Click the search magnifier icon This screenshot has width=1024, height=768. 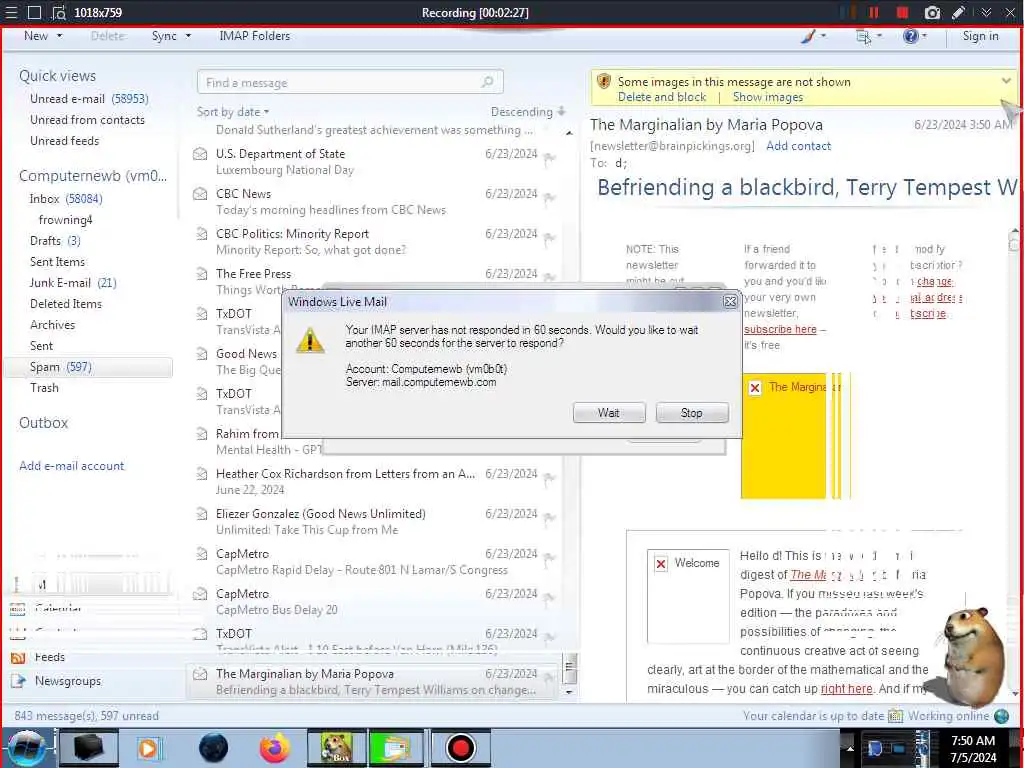tap(487, 82)
